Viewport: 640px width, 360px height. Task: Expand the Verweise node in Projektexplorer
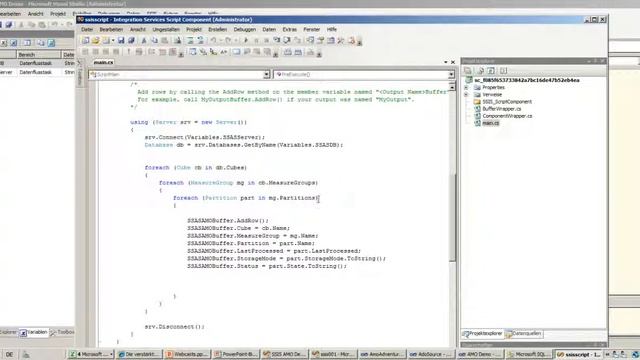(x=466, y=95)
